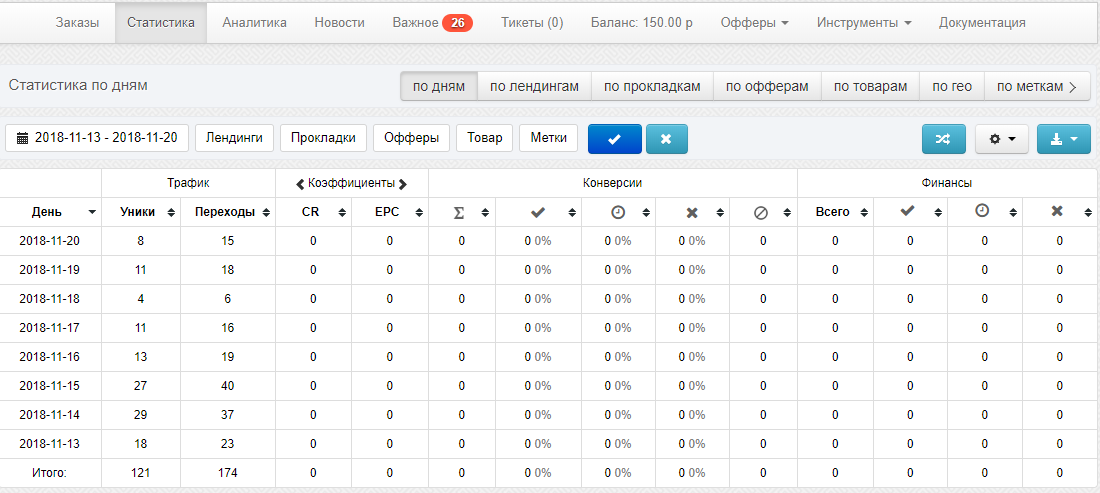
Task: Click the crossed circle trash conversions icon
Action: [761, 212]
